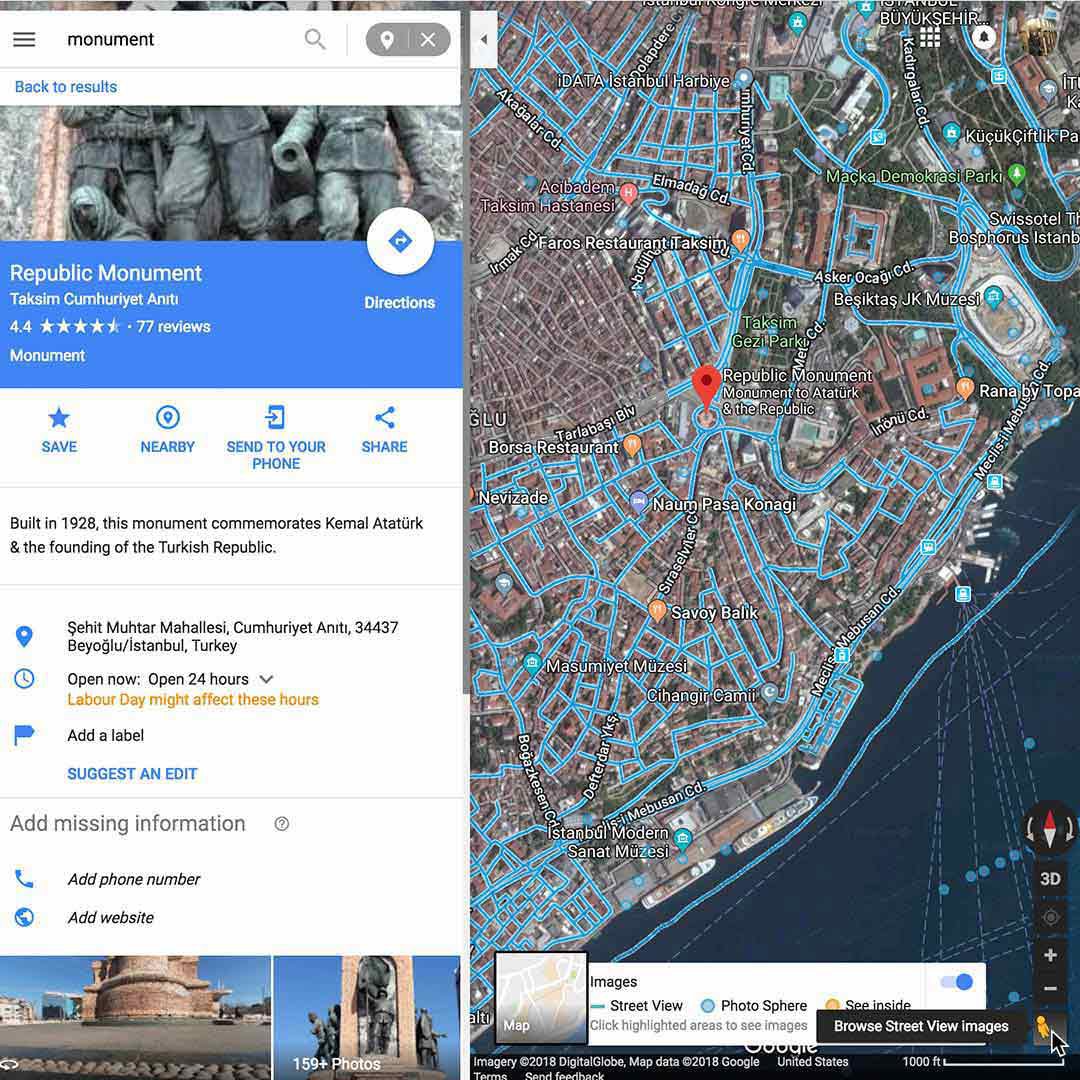Toggle the Images layer switch
The width and height of the screenshot is (1080, 1080).
point(957,982)
